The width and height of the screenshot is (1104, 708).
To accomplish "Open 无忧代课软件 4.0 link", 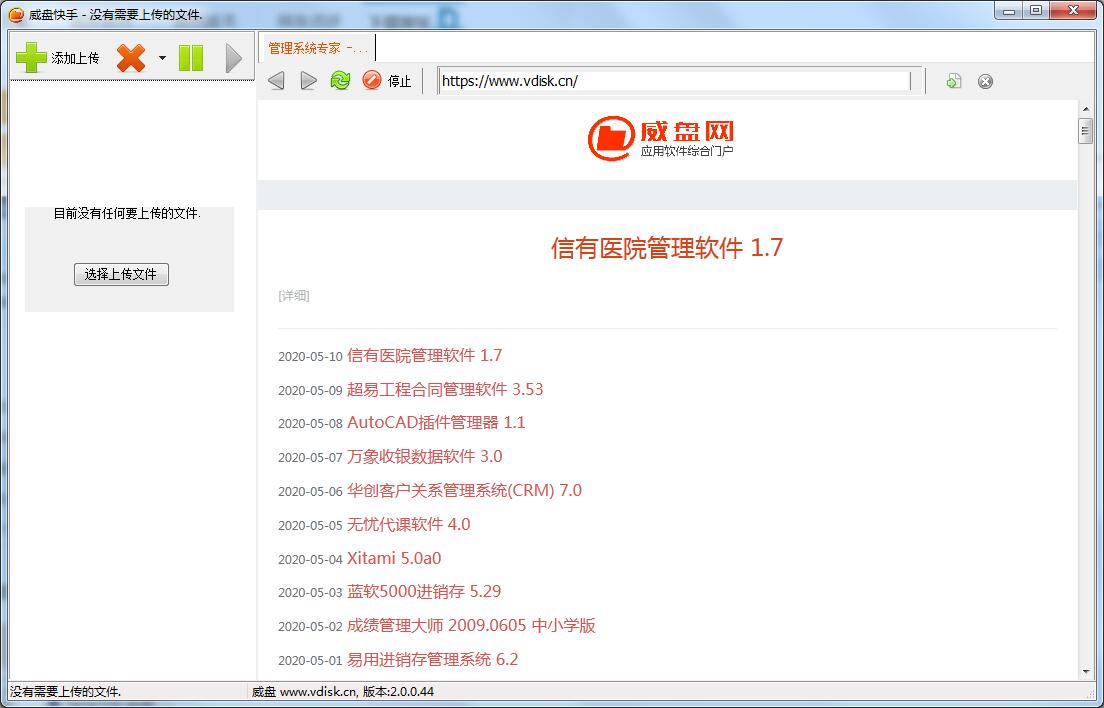I will coord(408,524).
